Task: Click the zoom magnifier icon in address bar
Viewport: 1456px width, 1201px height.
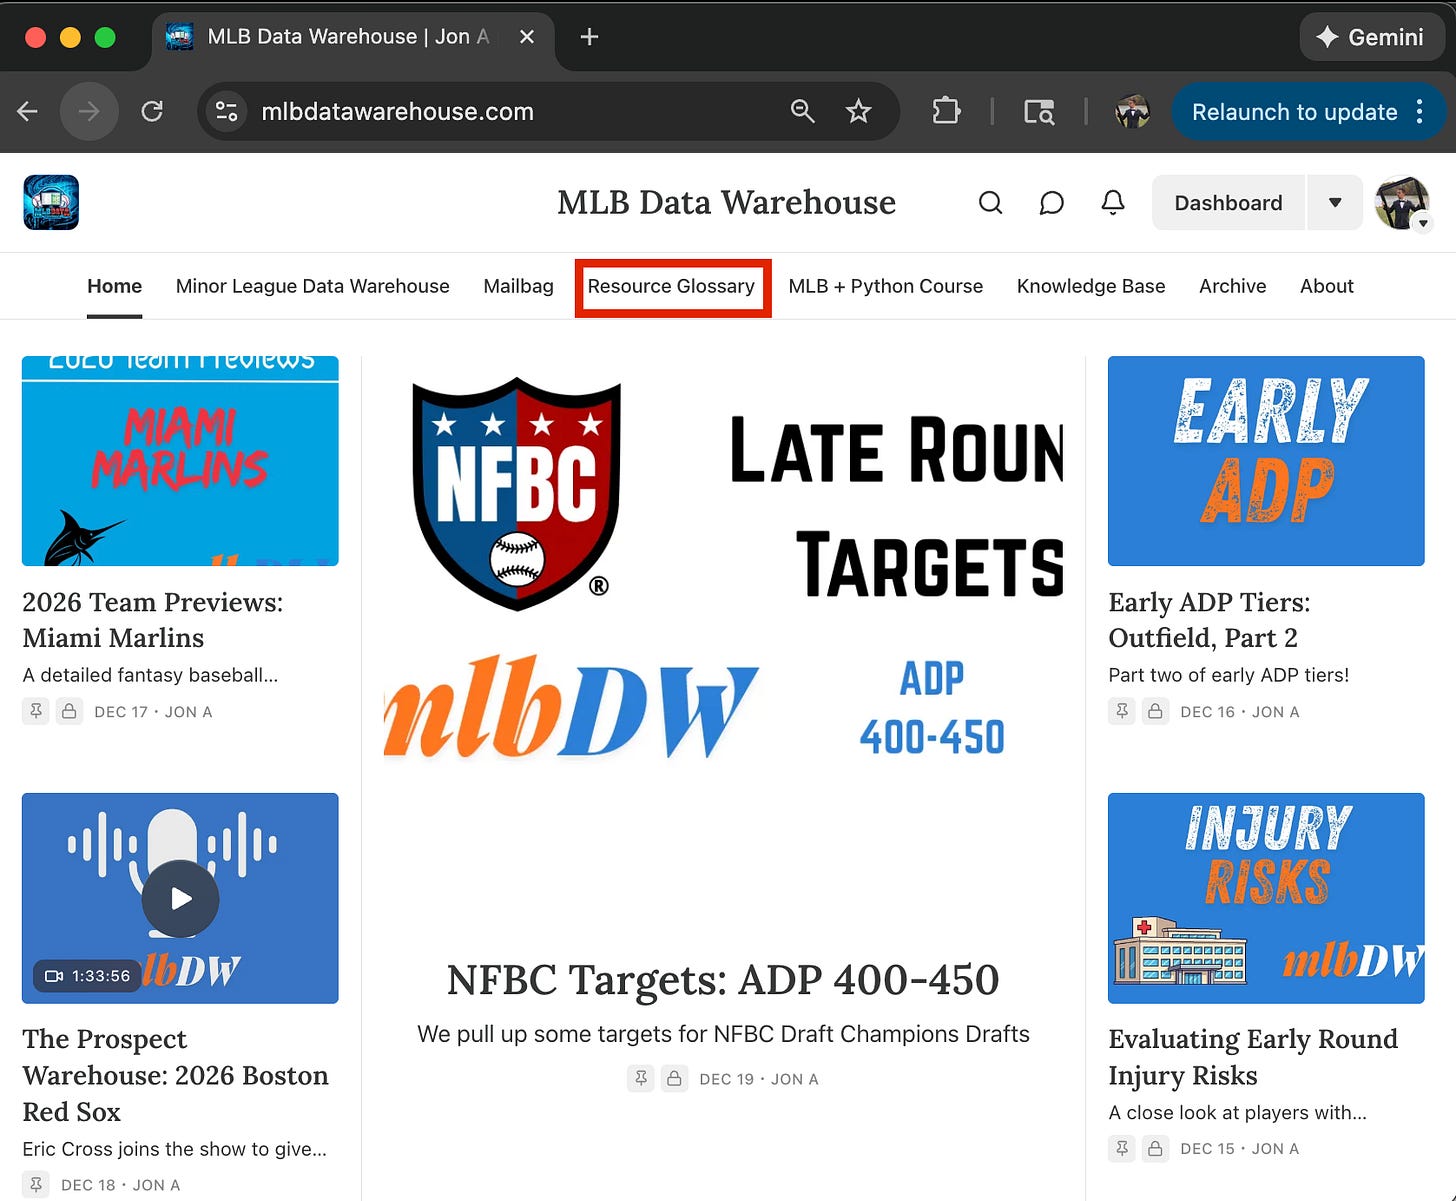Action: coord(803,111)
